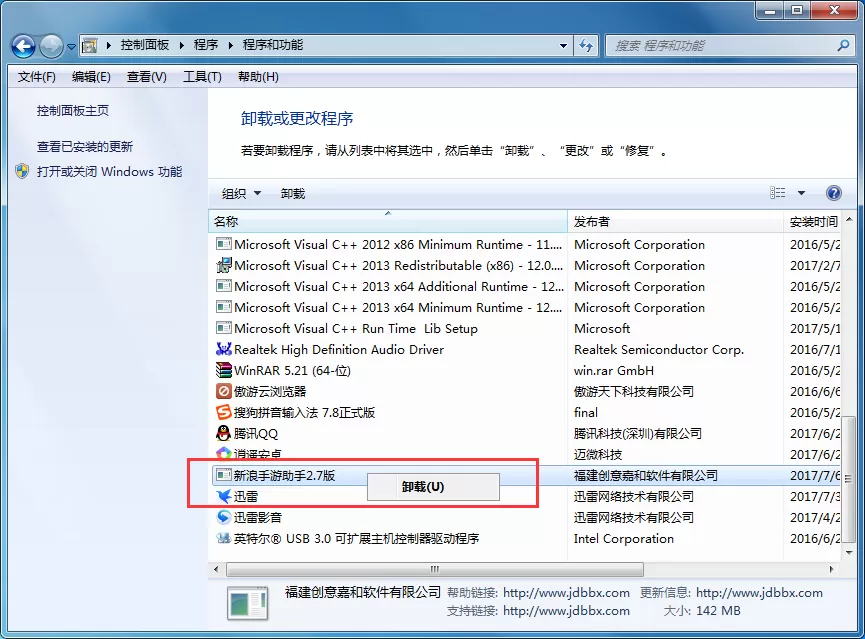Click the 帮助链接 http://www.jdbbx.com value
Image resolution: width=865 pixels, height=639 pixels.
(x=566, y=593)
